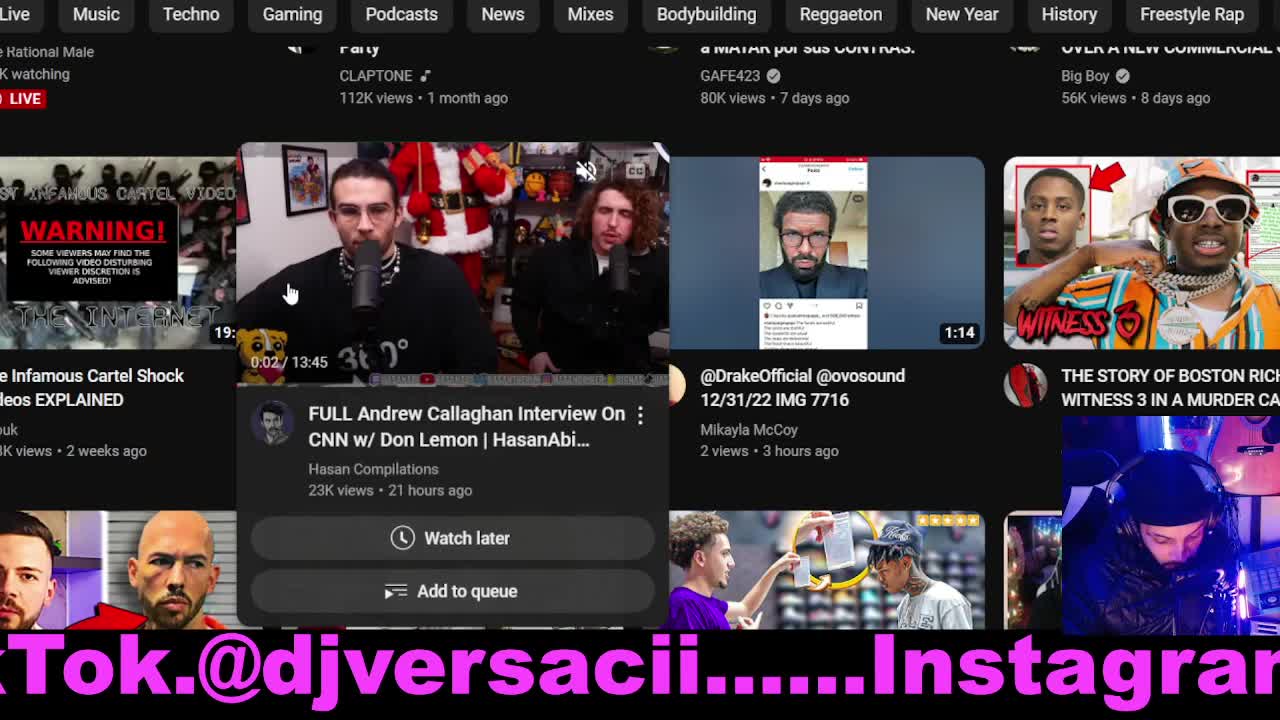
Task: Open FULL Andrew Callaghan Interview video title
Action: (466, 427)
